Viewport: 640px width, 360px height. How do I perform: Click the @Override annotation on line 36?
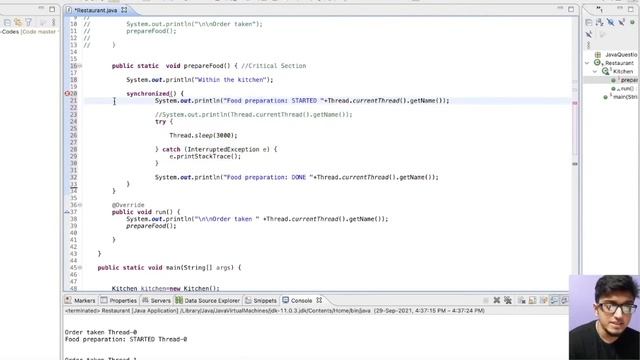(x=128, y=205)
